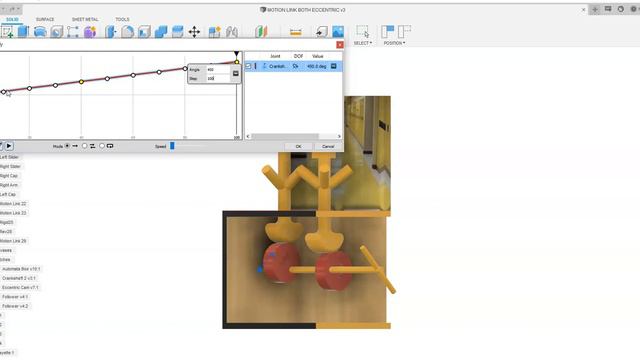Image resolution: width=640 pixels, height=360 pixels.
Task: Open the Create Form purple icon
Action: pyautogui.click(x=90, y=32)
